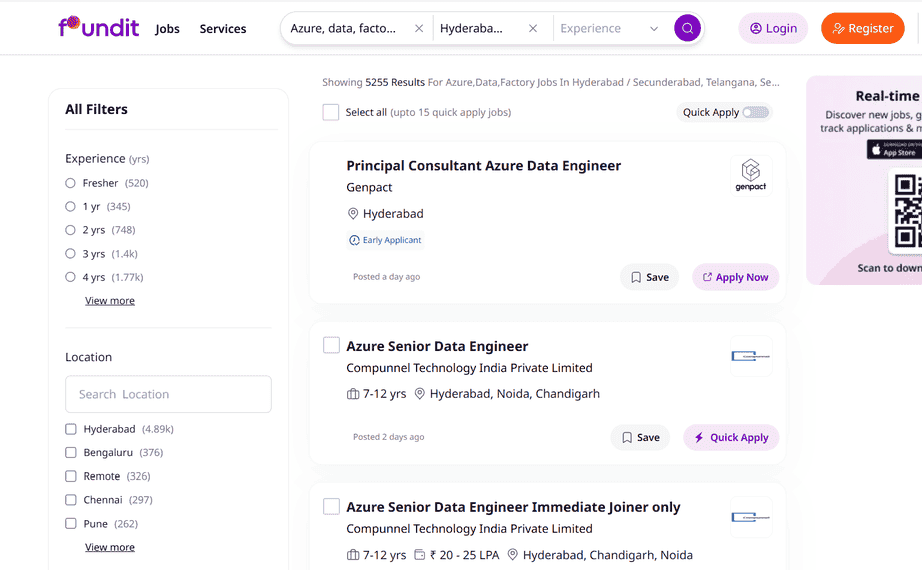Click the All Filters heading
The image size is (922, 570).
tap(96, 109)
